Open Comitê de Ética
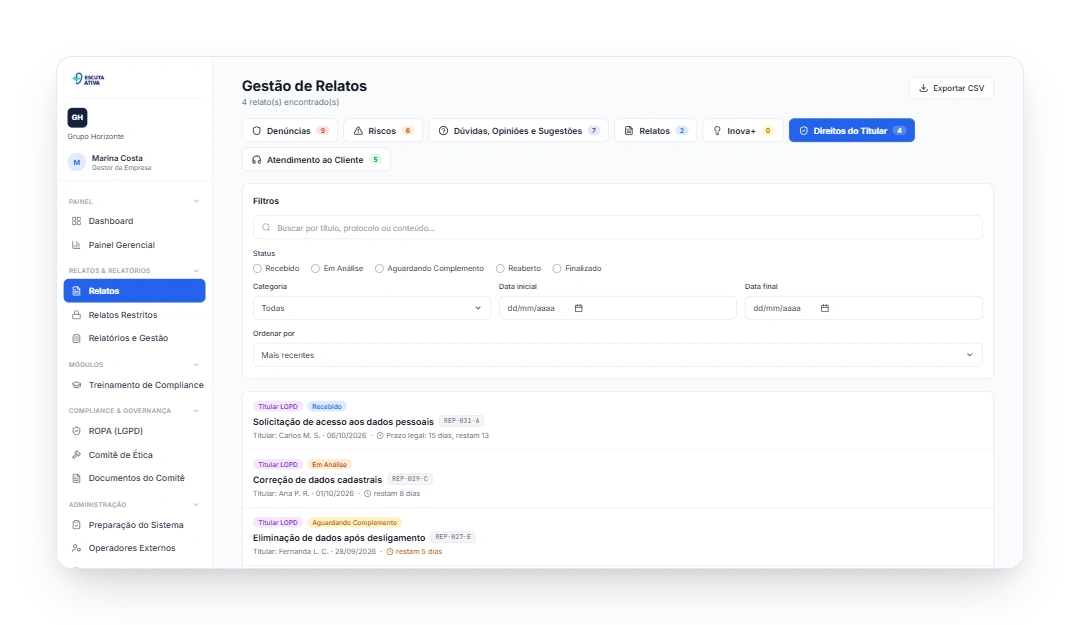 pos(134,455)
